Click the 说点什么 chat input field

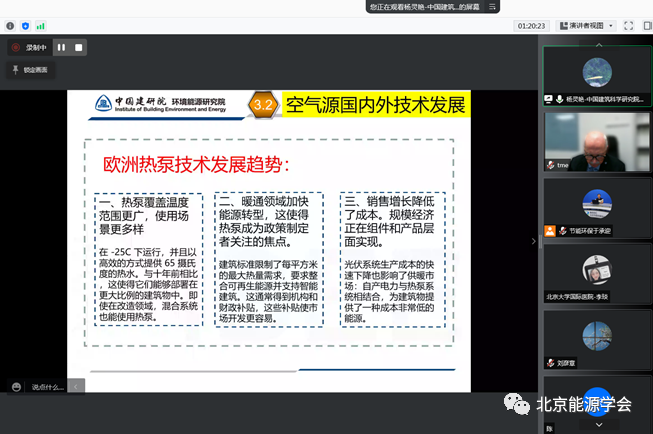point(47,387)
